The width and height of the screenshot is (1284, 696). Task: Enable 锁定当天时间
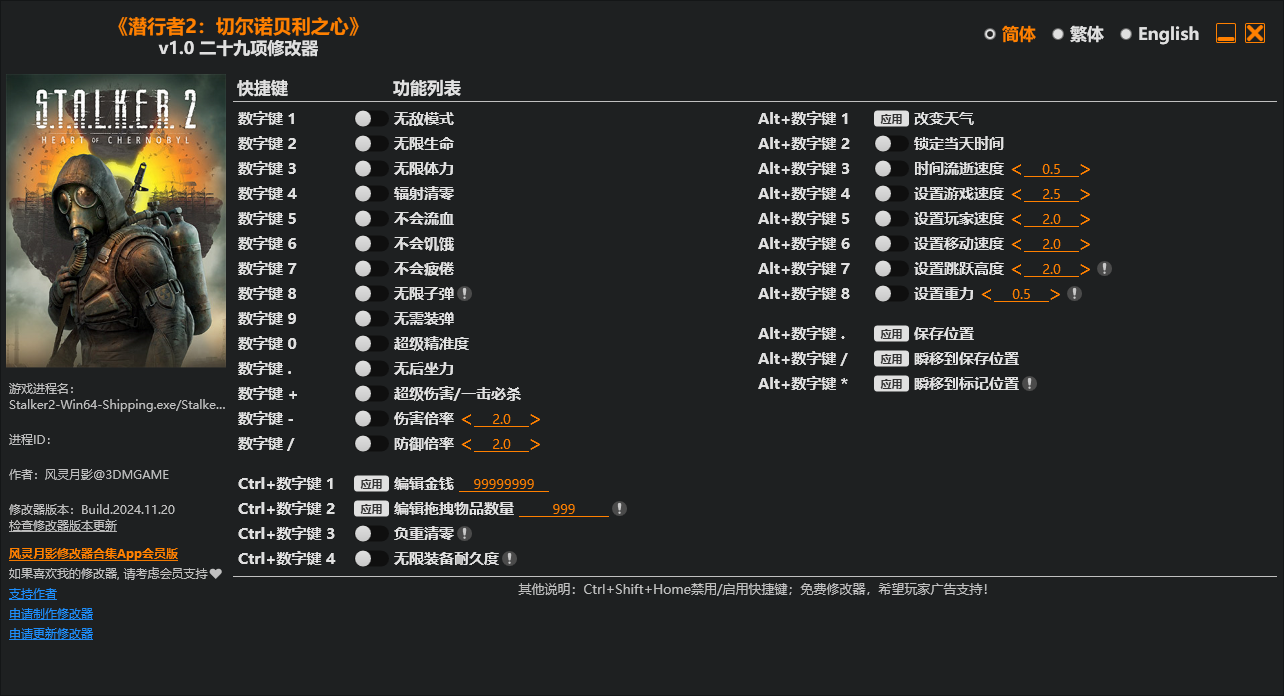pyautogui.click(x=881, y=143)
